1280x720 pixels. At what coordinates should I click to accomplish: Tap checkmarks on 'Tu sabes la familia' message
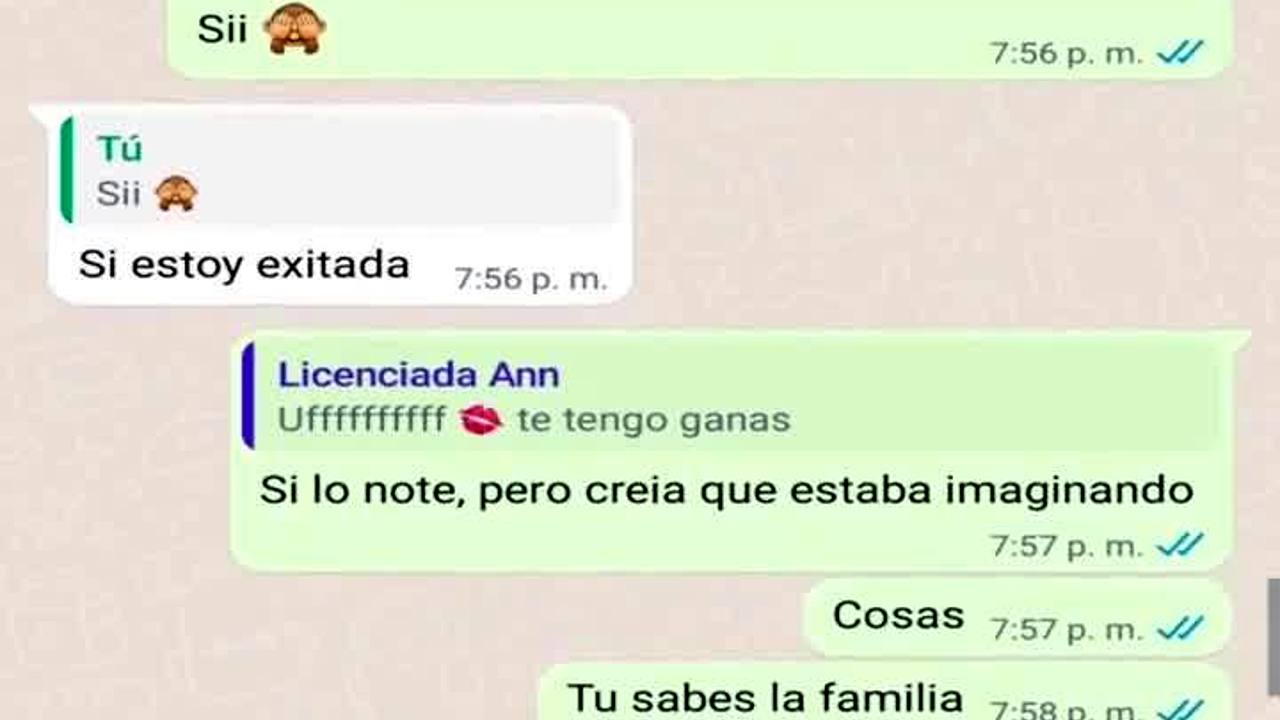click(1180, 709)
